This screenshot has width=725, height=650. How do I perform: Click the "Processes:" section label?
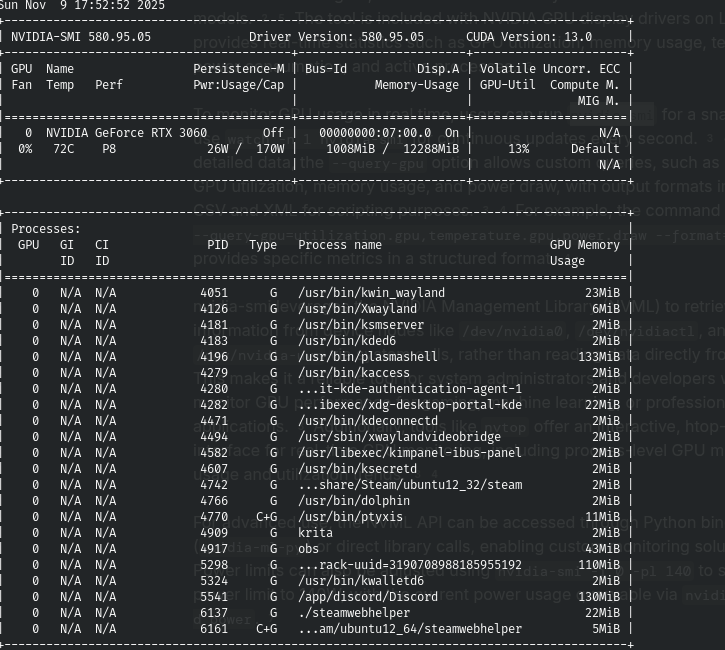46,229
